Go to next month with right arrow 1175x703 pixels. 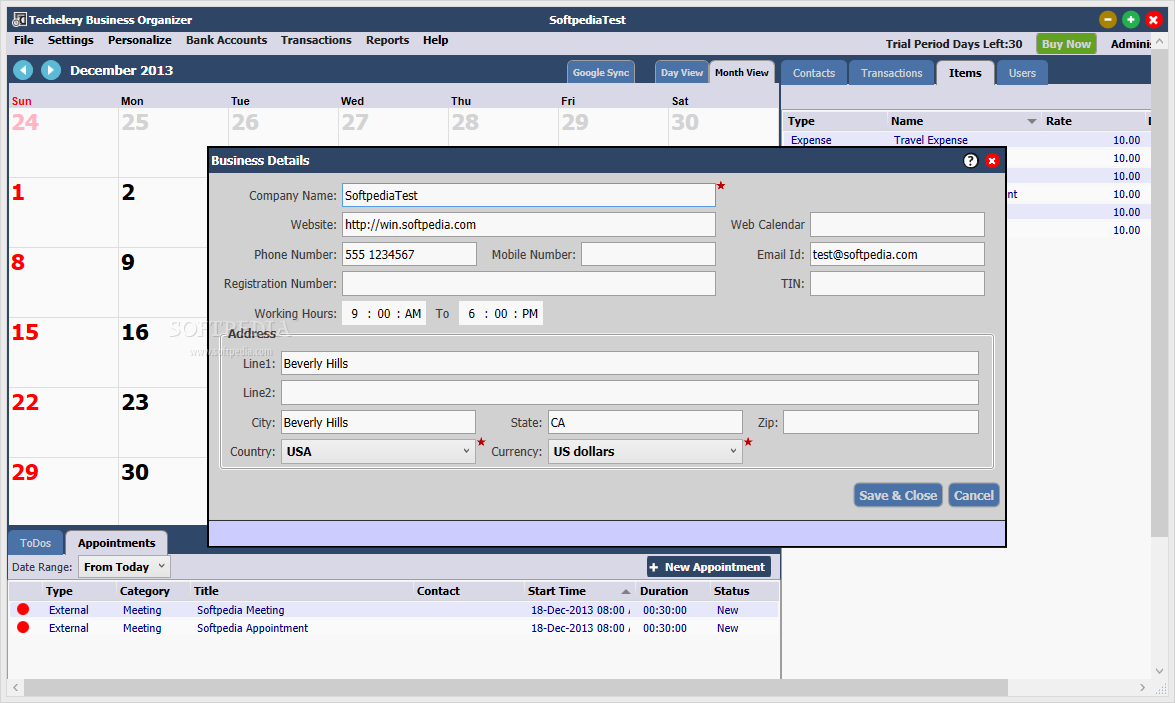[50, 70]
